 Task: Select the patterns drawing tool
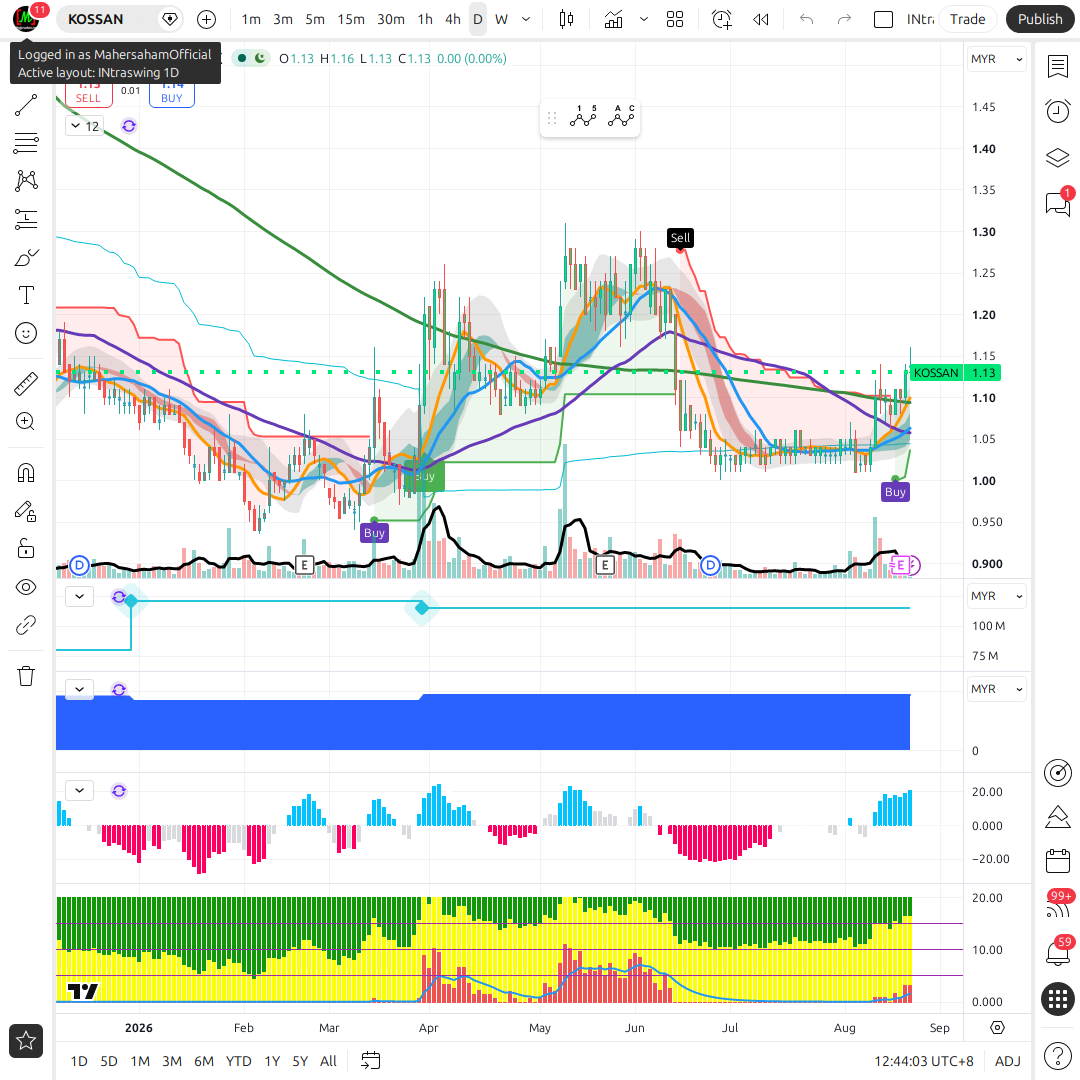(26, 181)
